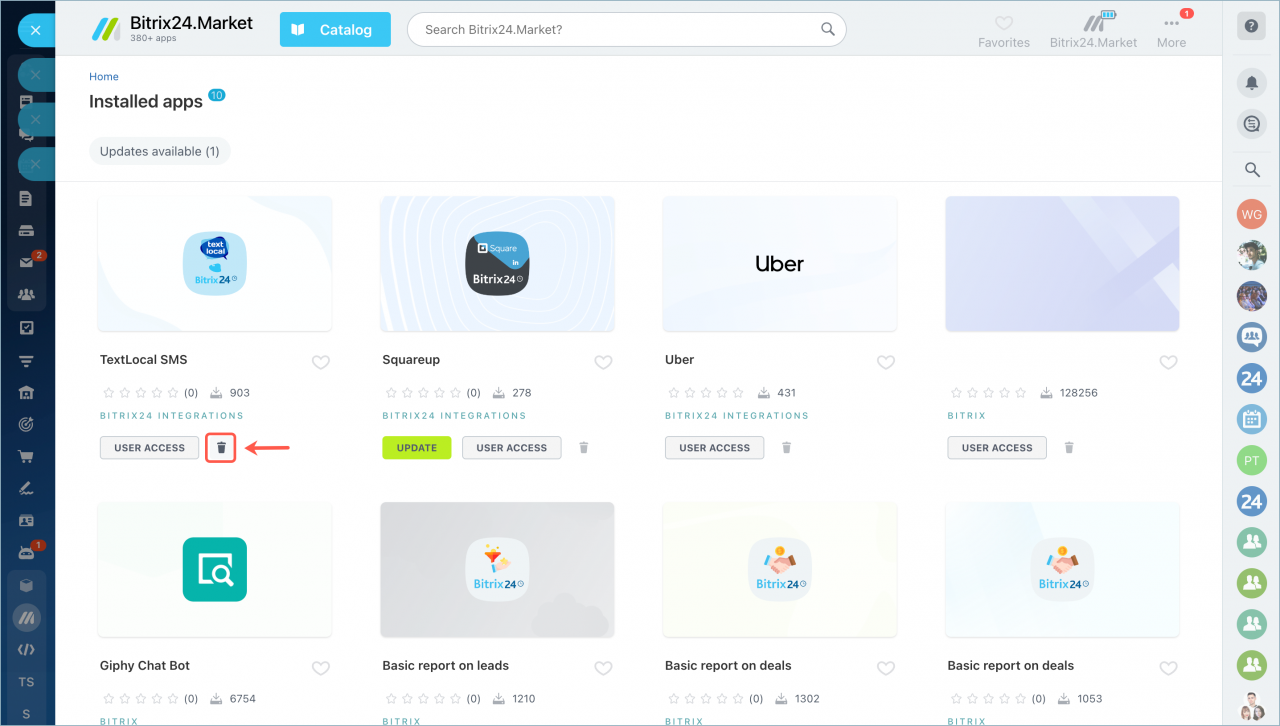
Task: Open the contact card icon in the left sidebar
Action: [27, 521]
